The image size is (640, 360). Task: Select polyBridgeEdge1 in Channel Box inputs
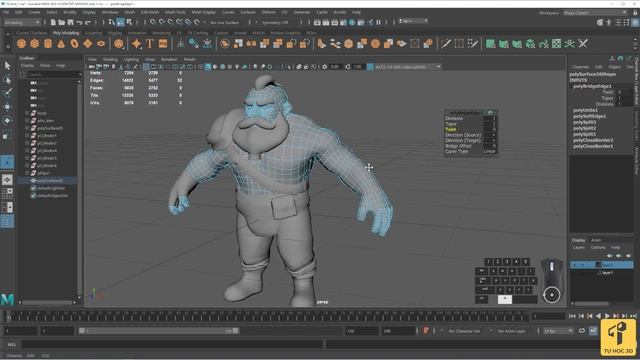[x=592, y=86]
